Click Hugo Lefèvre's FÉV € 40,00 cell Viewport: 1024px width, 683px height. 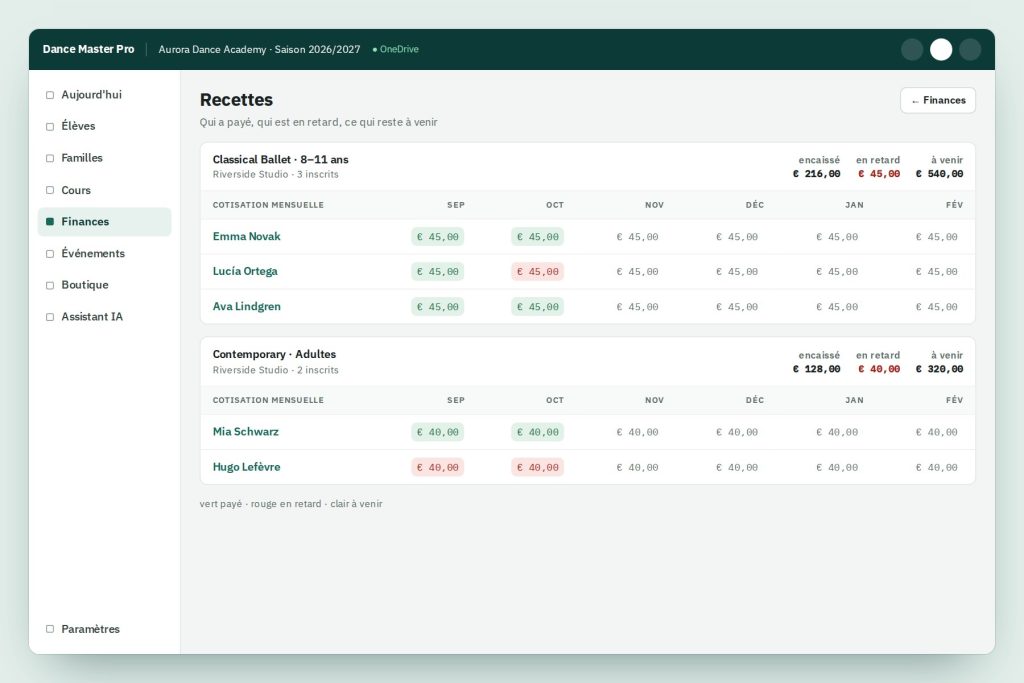coord(936,468)
